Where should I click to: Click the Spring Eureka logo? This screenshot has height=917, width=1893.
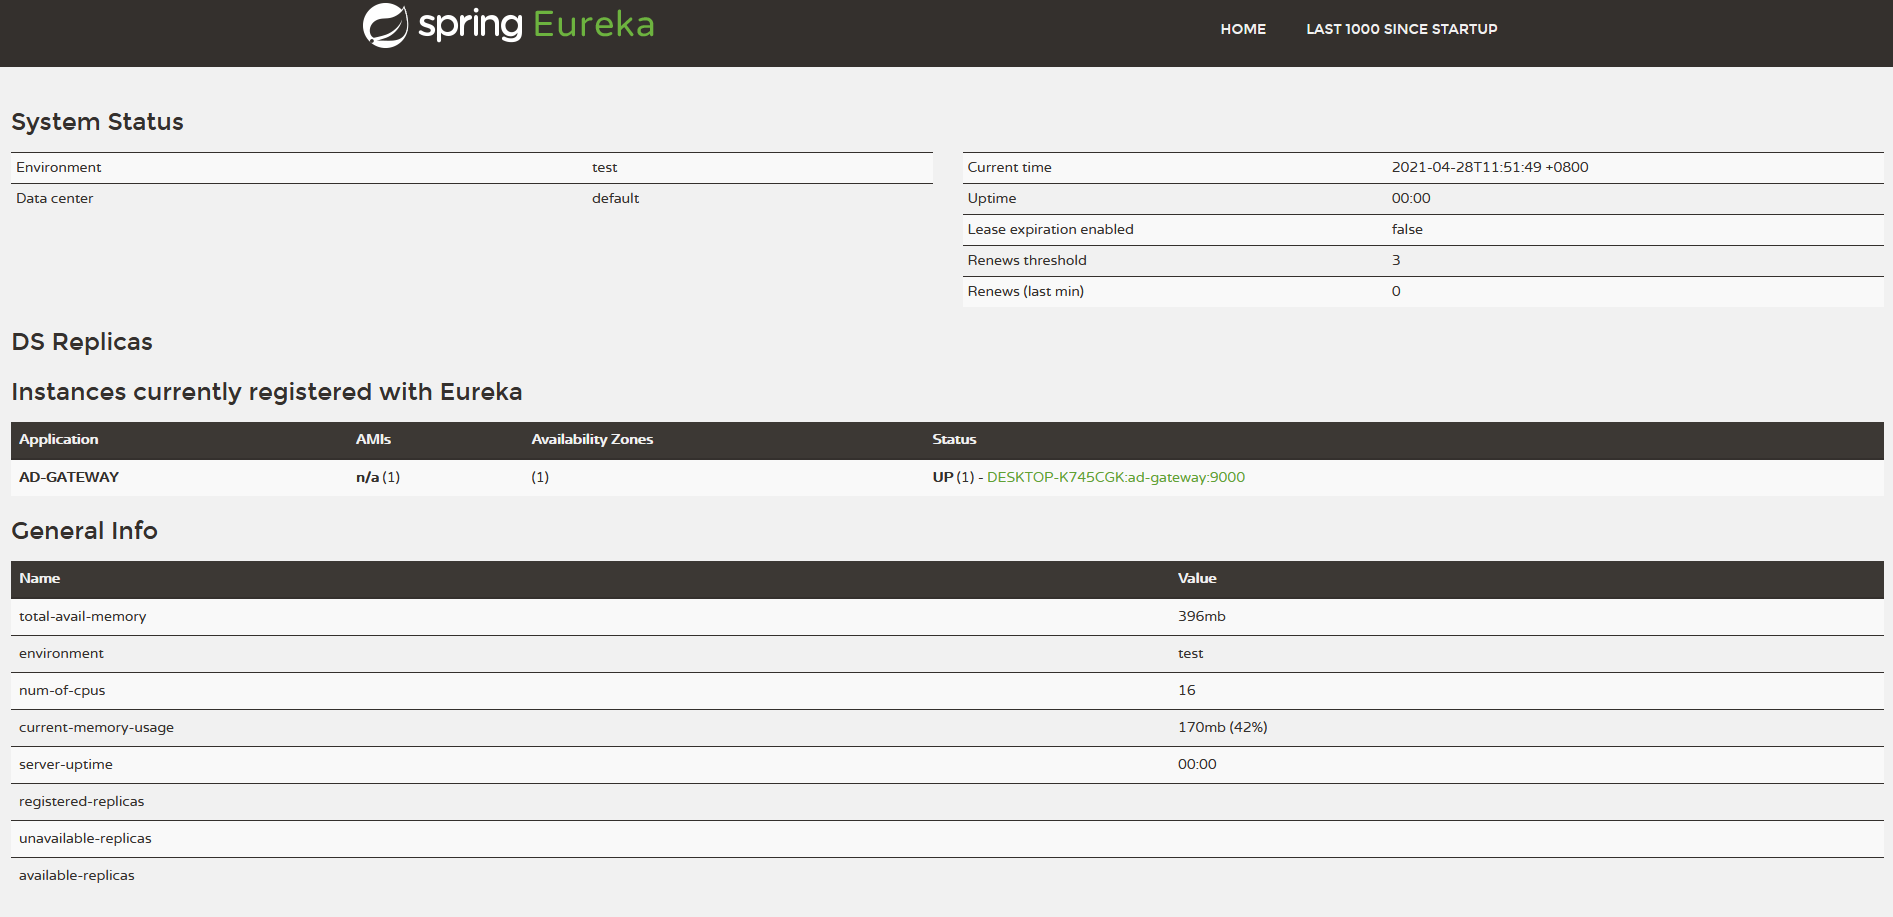tap(508, 25)
